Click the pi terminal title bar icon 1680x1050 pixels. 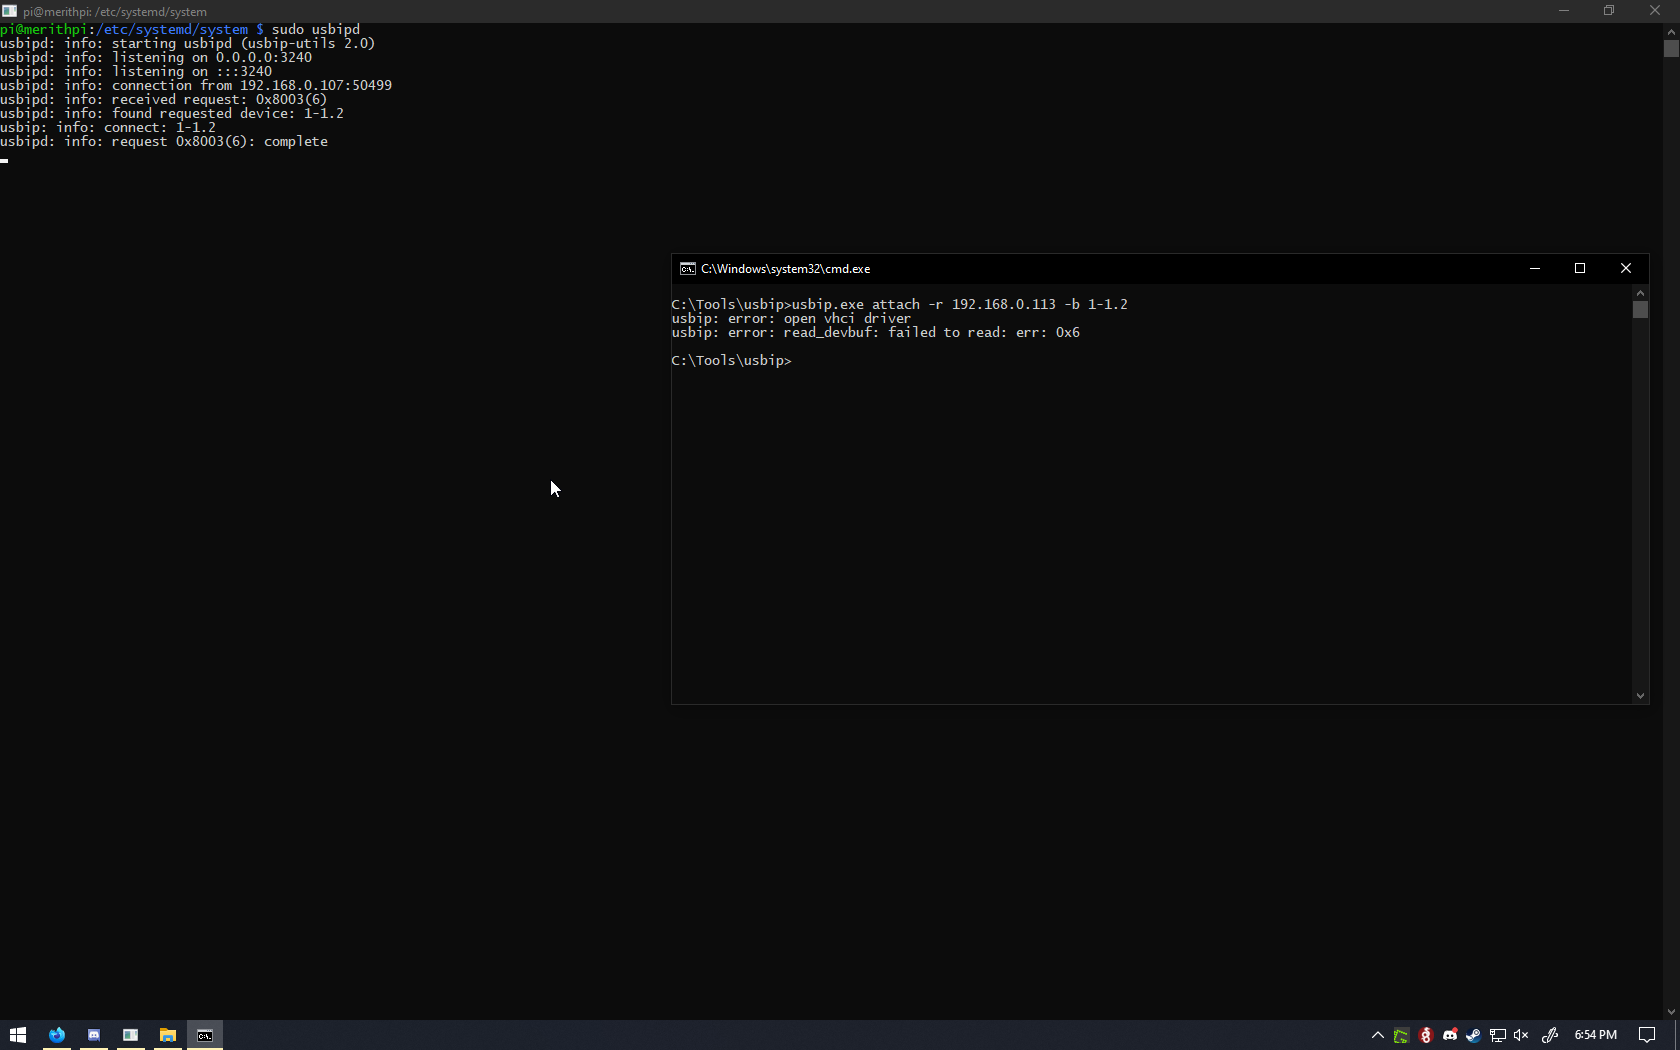[10, 11]
